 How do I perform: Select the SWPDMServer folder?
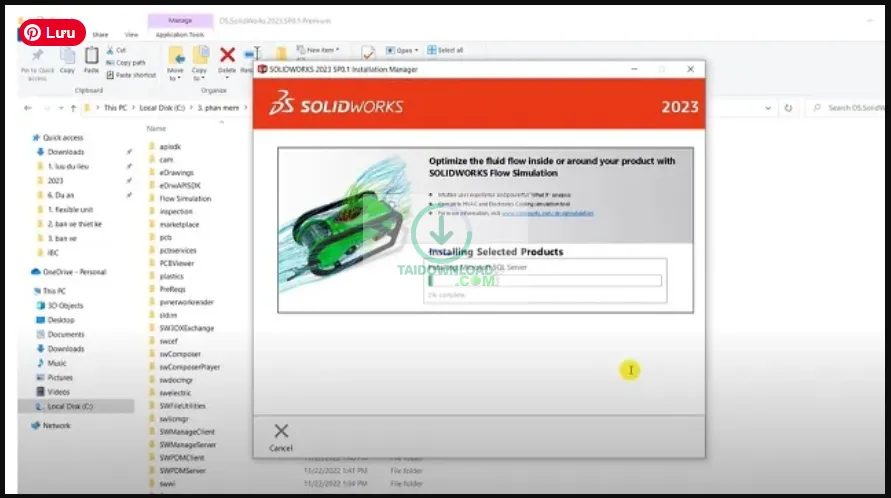(x=182, y=471)
